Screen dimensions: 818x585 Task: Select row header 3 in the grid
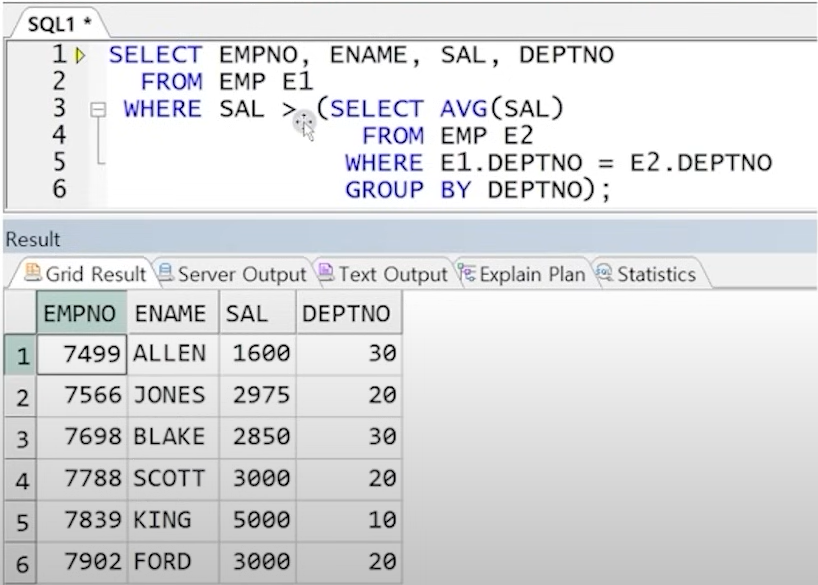20,438
